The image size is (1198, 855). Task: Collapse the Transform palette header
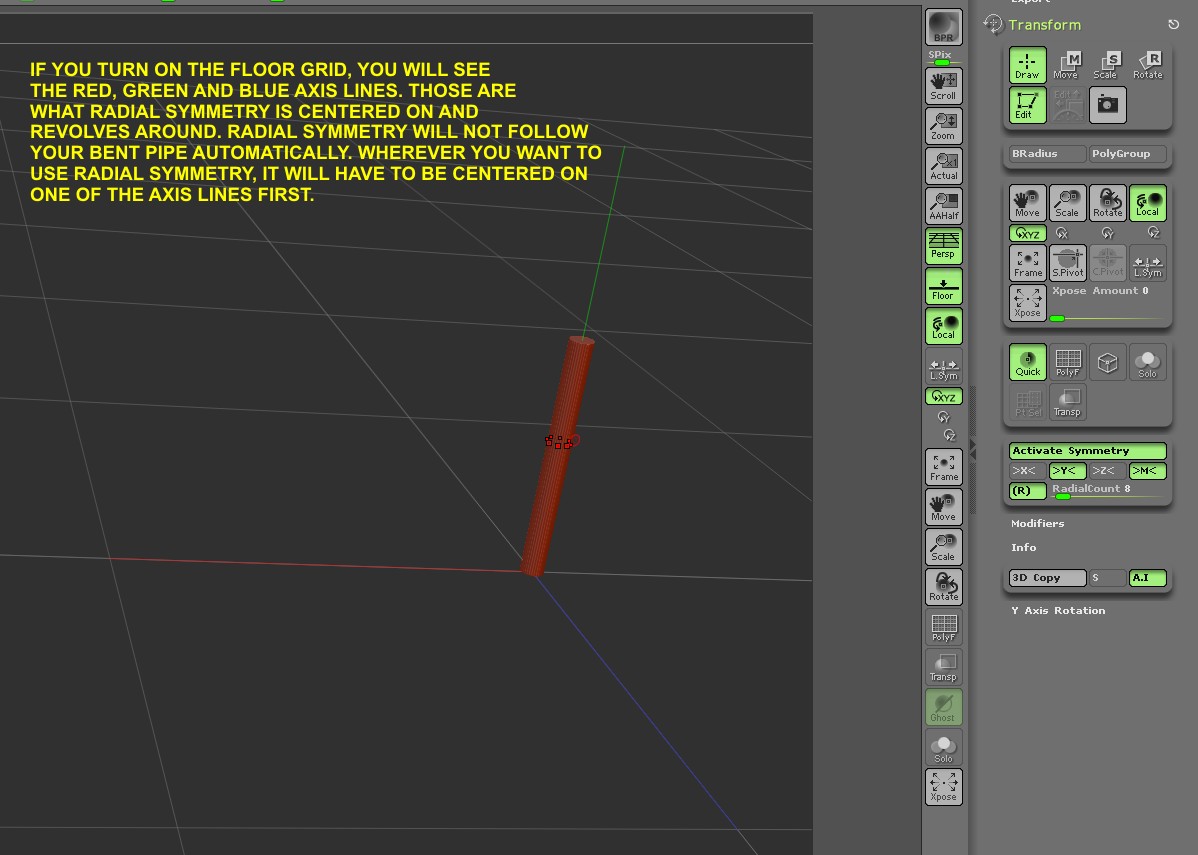(x=1044, y=24)
